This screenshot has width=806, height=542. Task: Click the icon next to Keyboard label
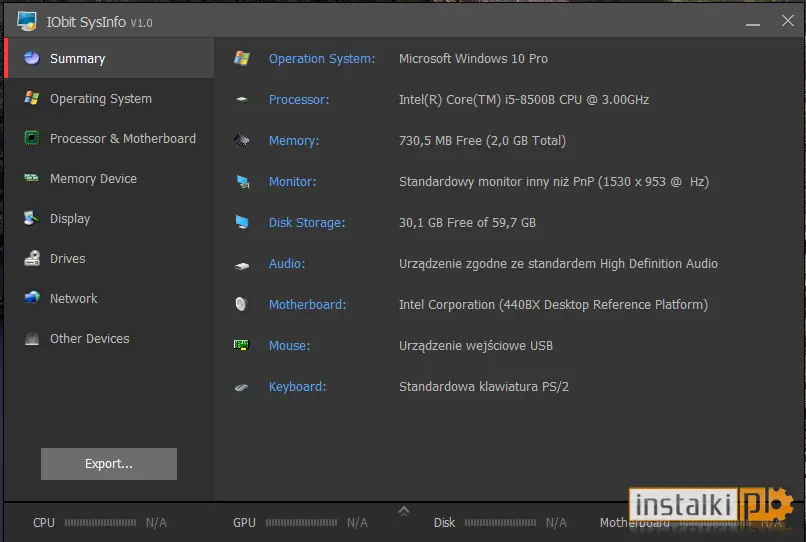click(x=242, y=387)
